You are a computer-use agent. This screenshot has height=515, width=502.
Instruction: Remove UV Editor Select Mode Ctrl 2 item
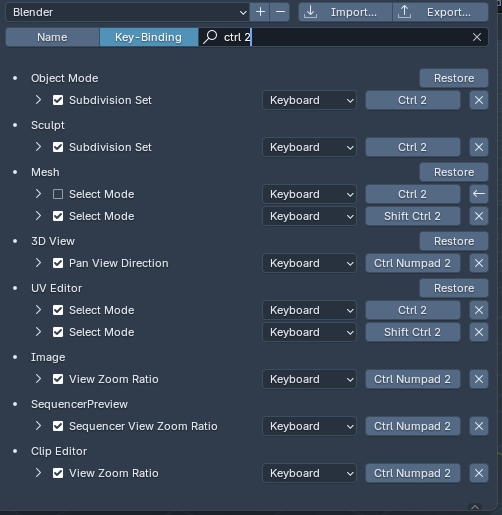(479, 310)
